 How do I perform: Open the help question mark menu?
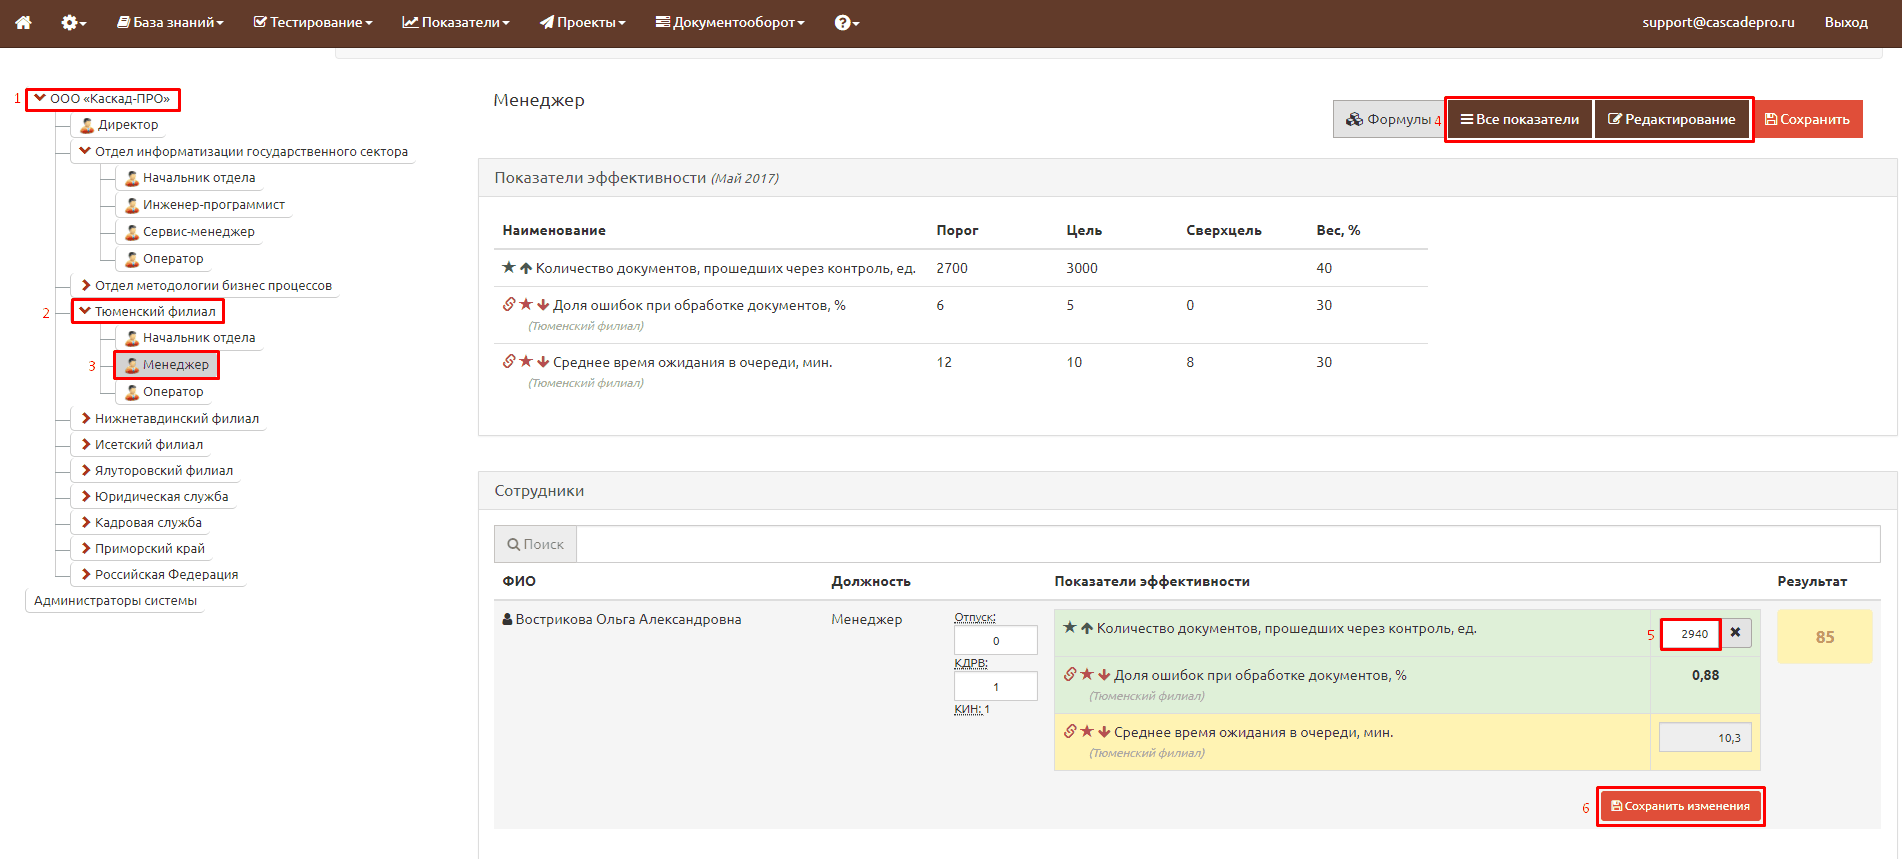tap(846, 22)
